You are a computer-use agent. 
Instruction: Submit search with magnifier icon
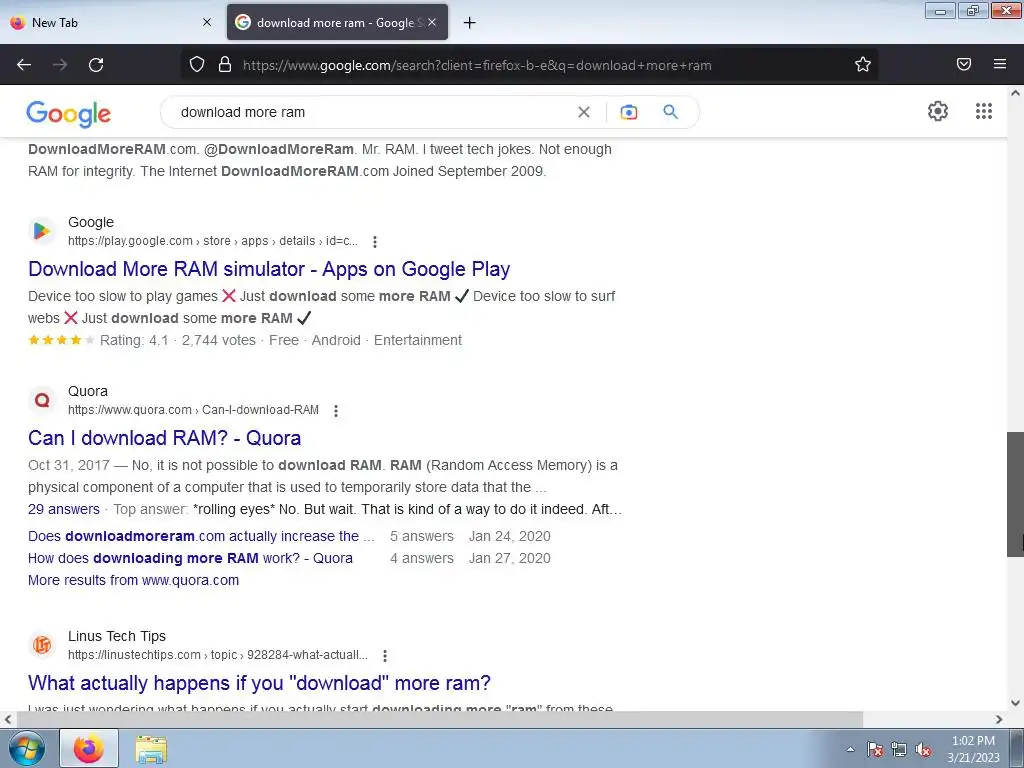coord(670,112)
